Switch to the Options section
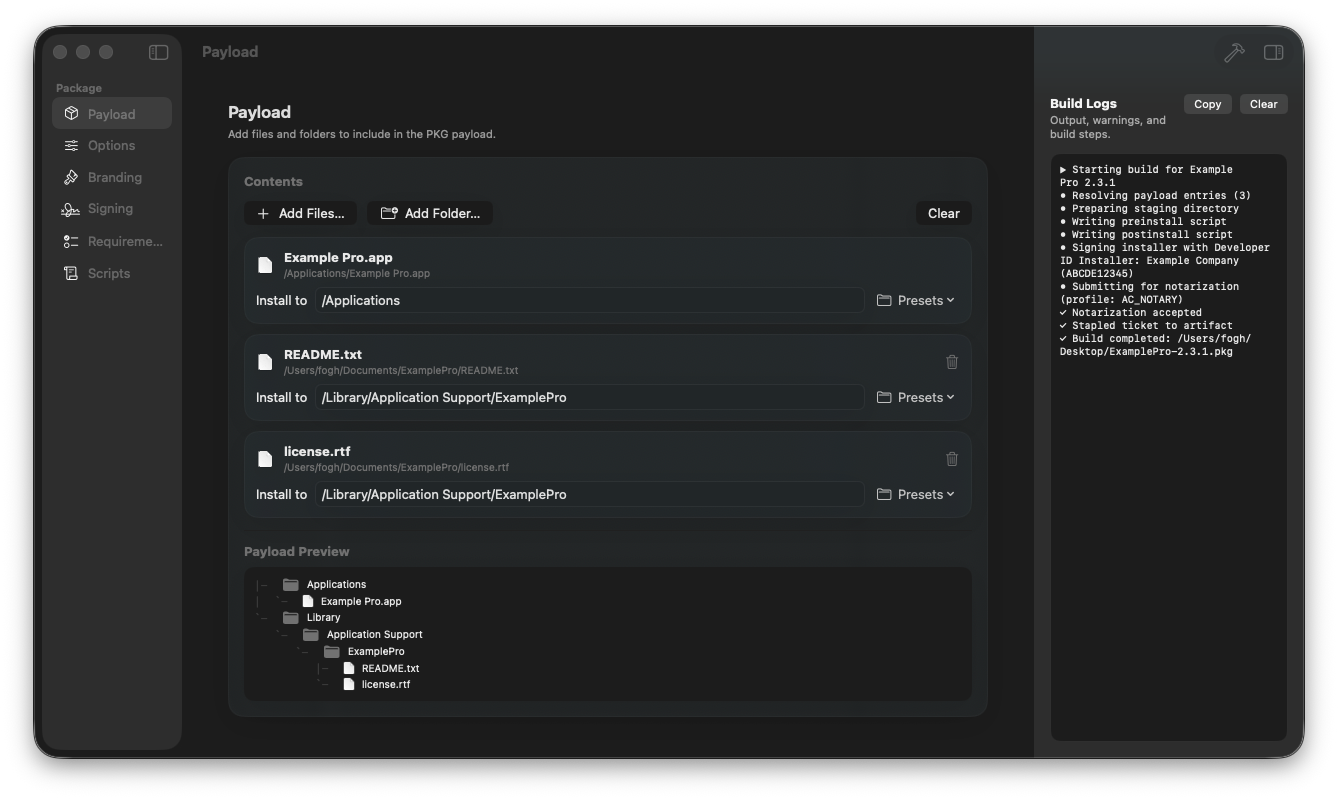This screenshot has height=800, width=1338. [x=110, y=145]
